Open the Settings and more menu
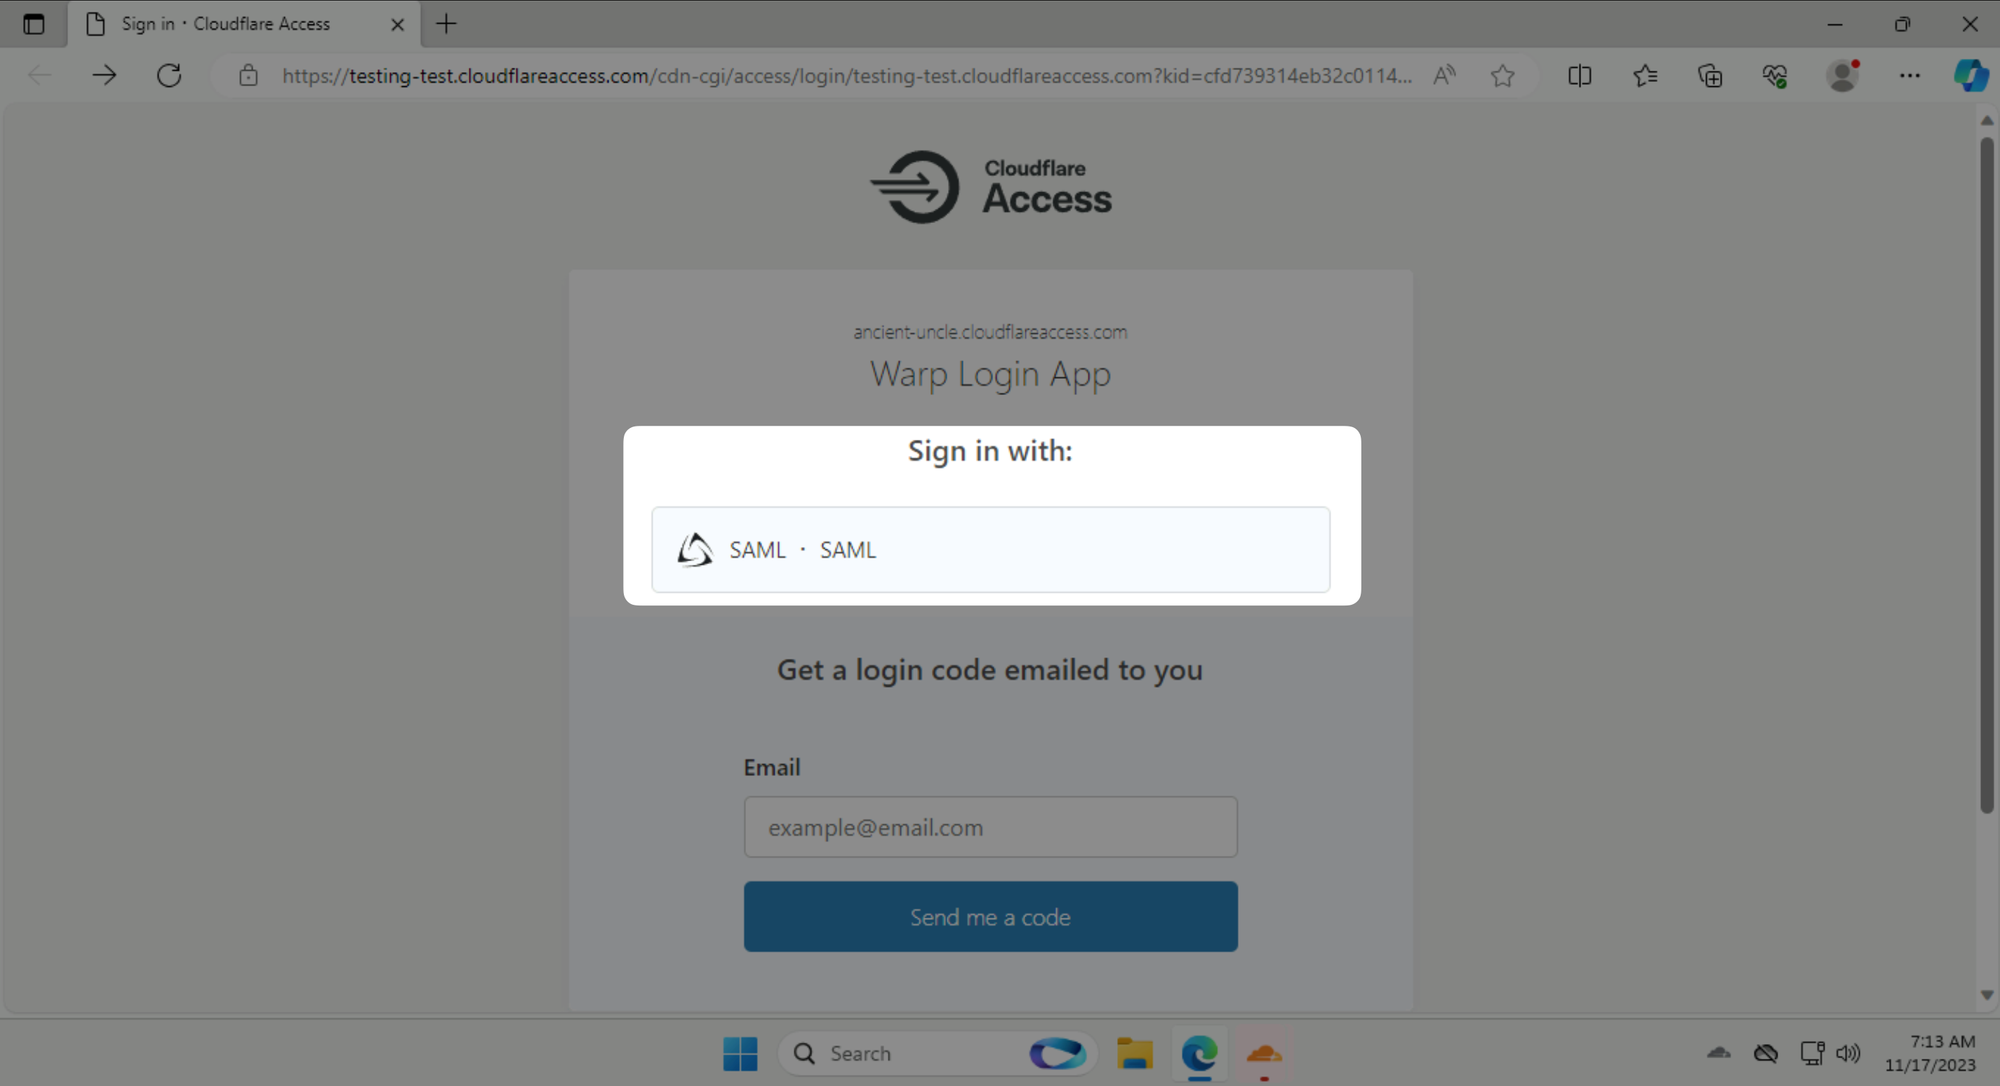 point(1909,75)
